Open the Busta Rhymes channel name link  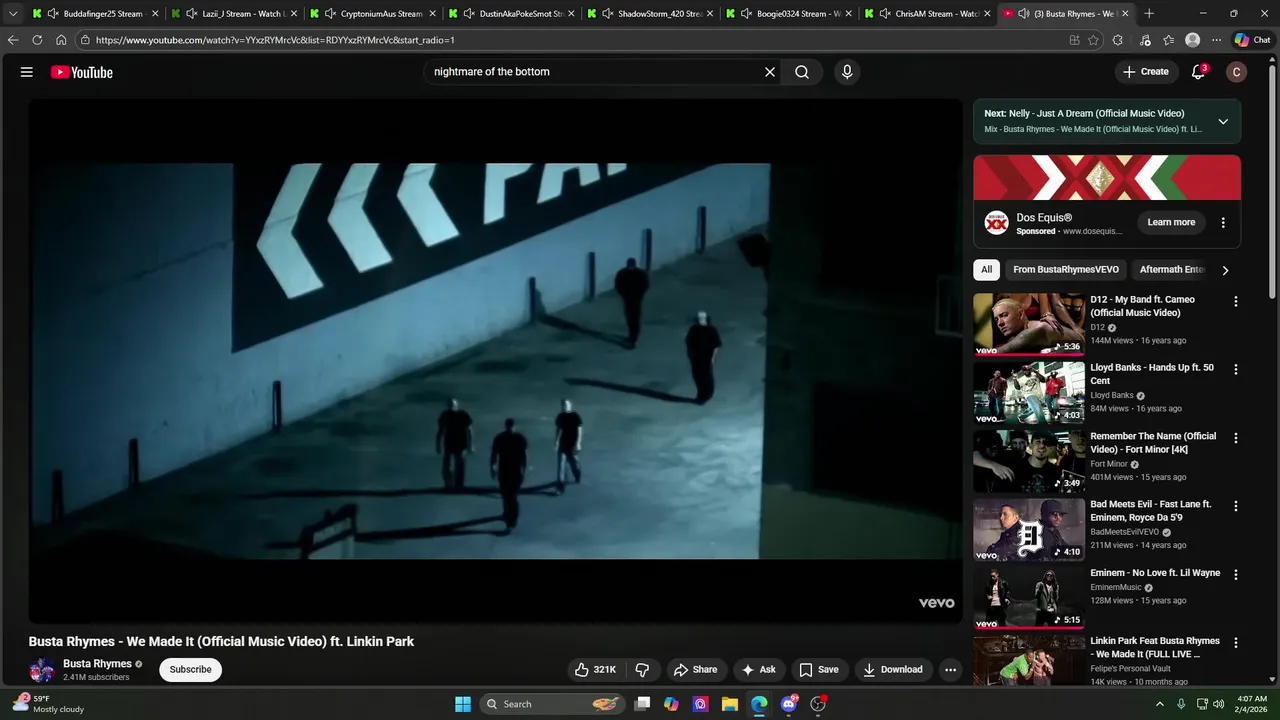pos(97,664)
